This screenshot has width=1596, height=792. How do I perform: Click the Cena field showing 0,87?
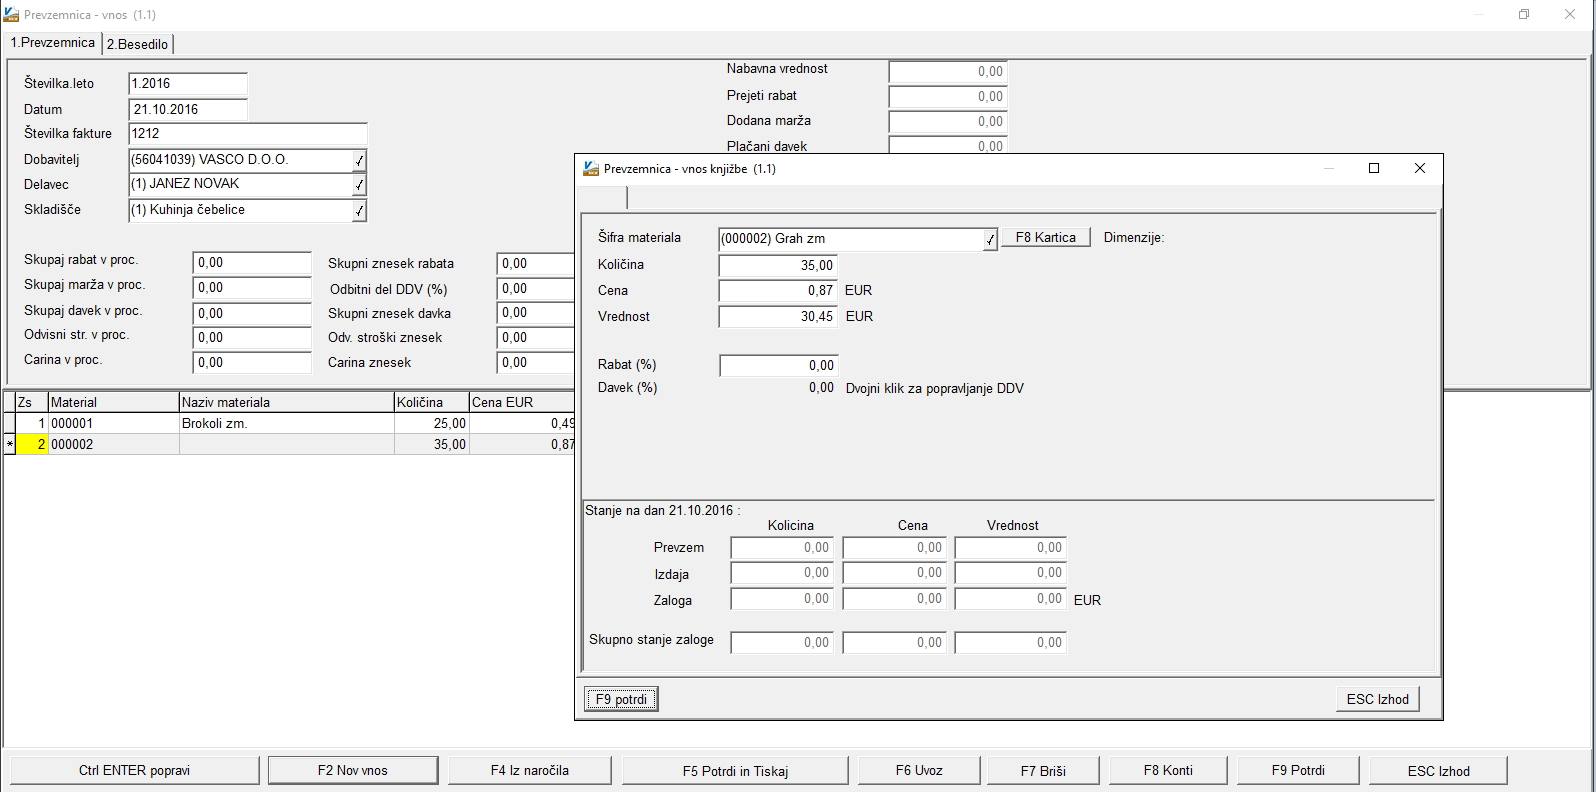[777, 290]
